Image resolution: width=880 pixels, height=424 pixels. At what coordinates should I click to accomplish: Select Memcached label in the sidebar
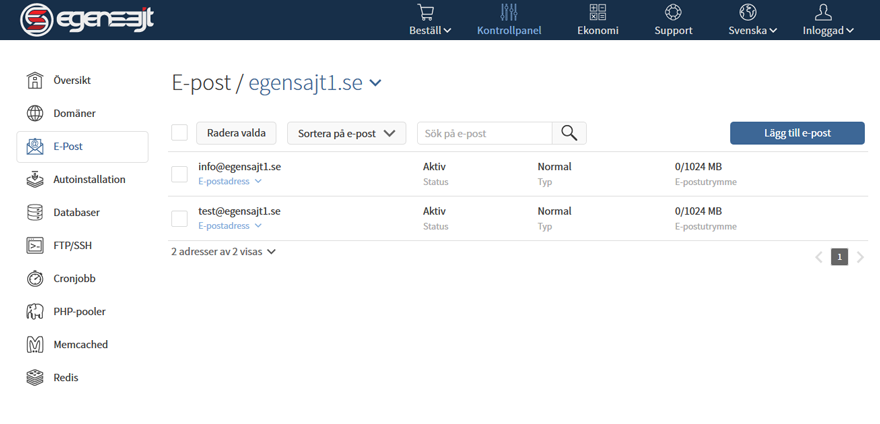[x=80, y=344]
